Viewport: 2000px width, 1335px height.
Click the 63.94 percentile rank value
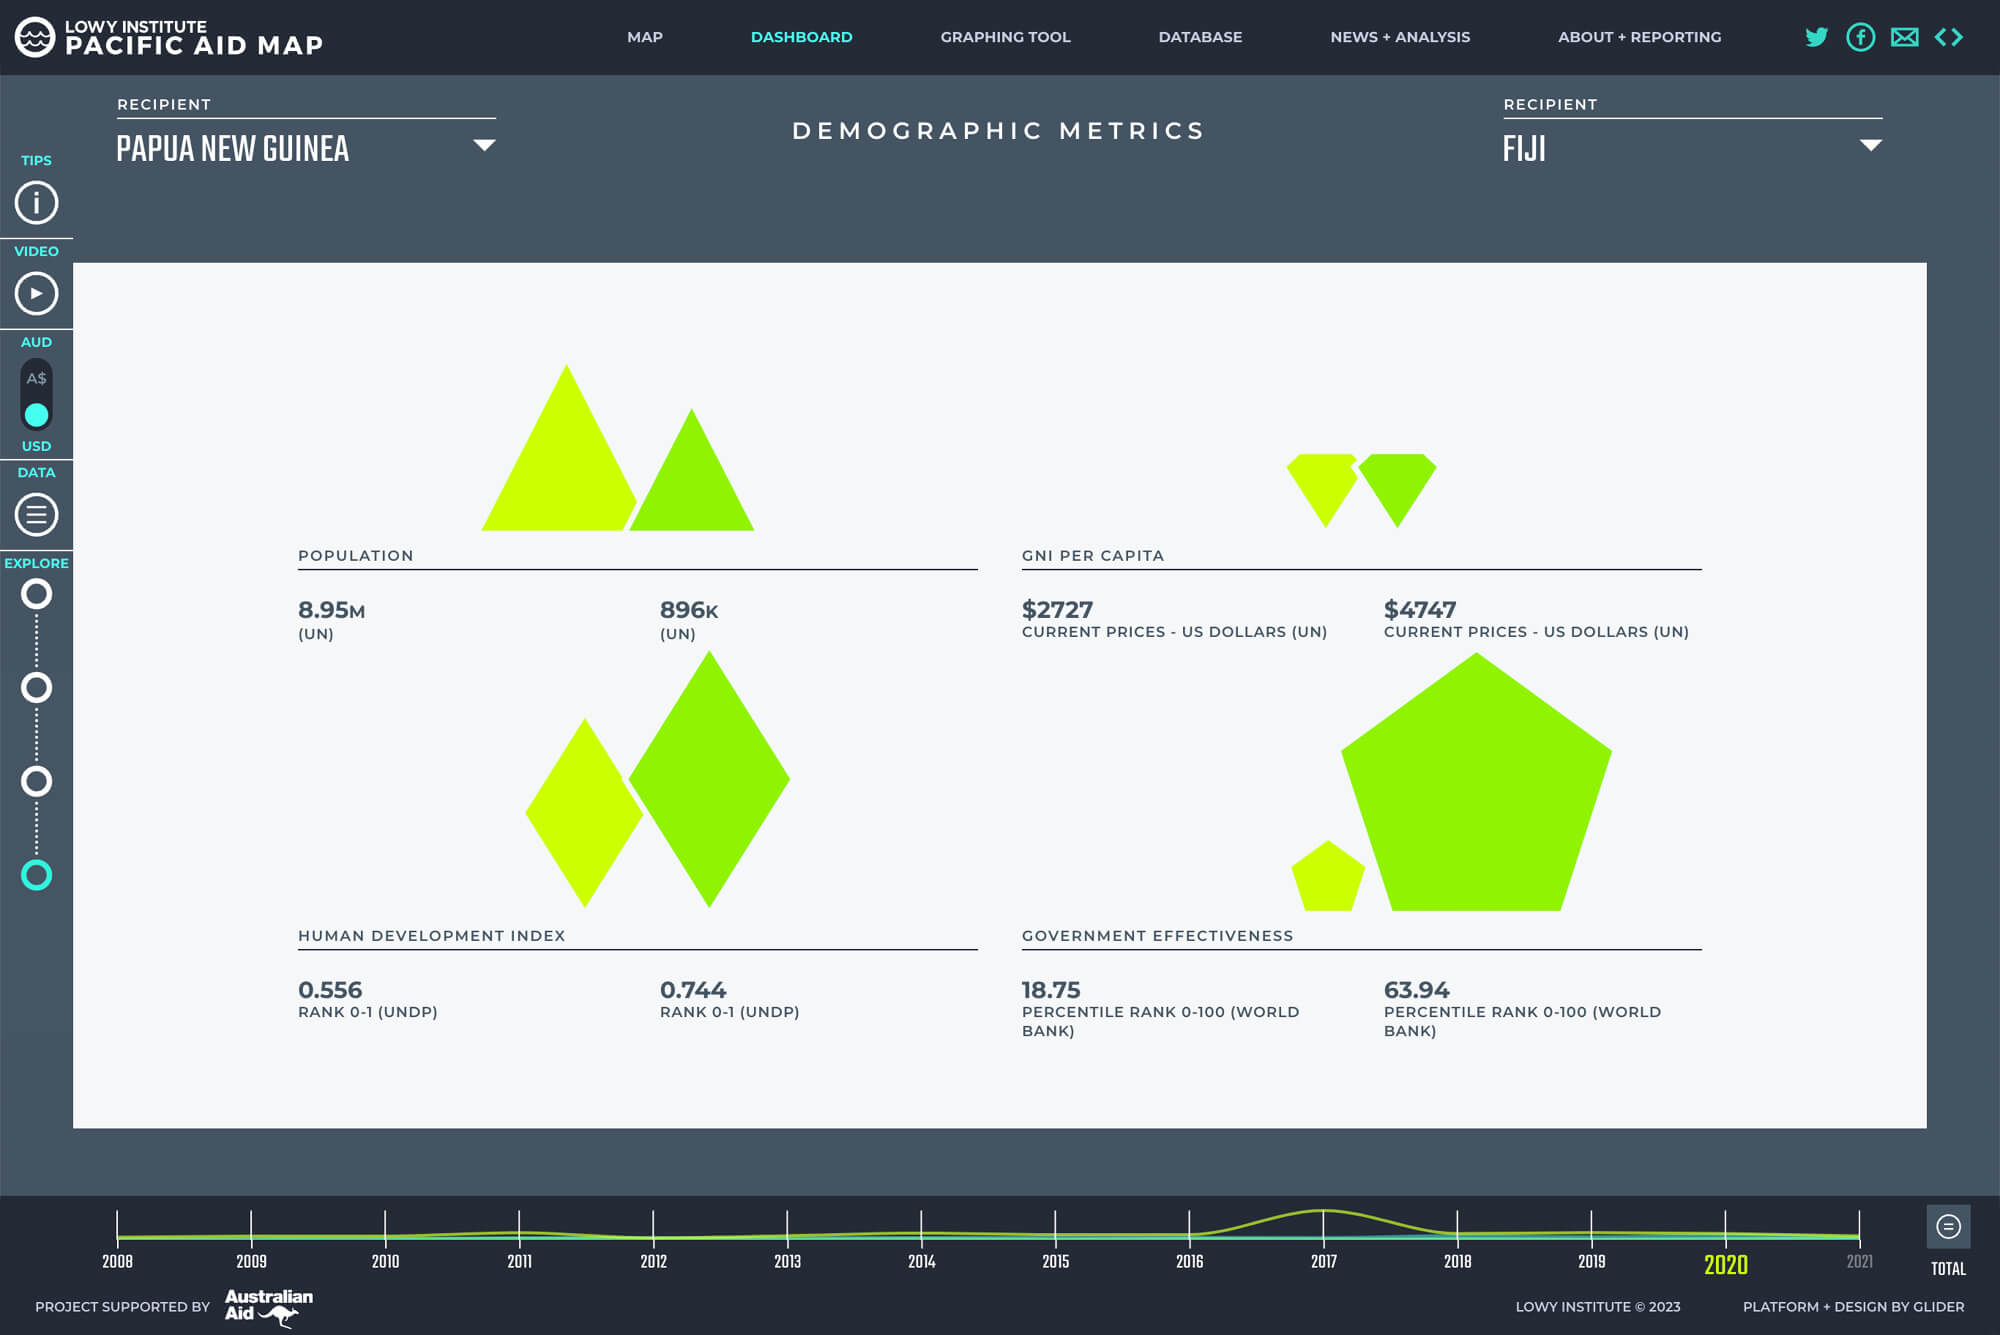point(1416,990)
